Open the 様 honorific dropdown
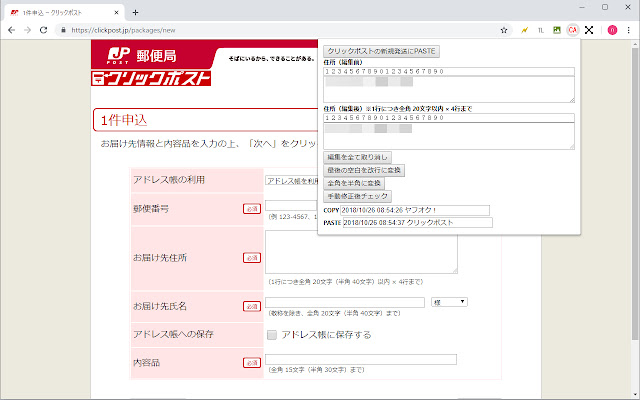The image size is (640, 400). click(449, 302)
